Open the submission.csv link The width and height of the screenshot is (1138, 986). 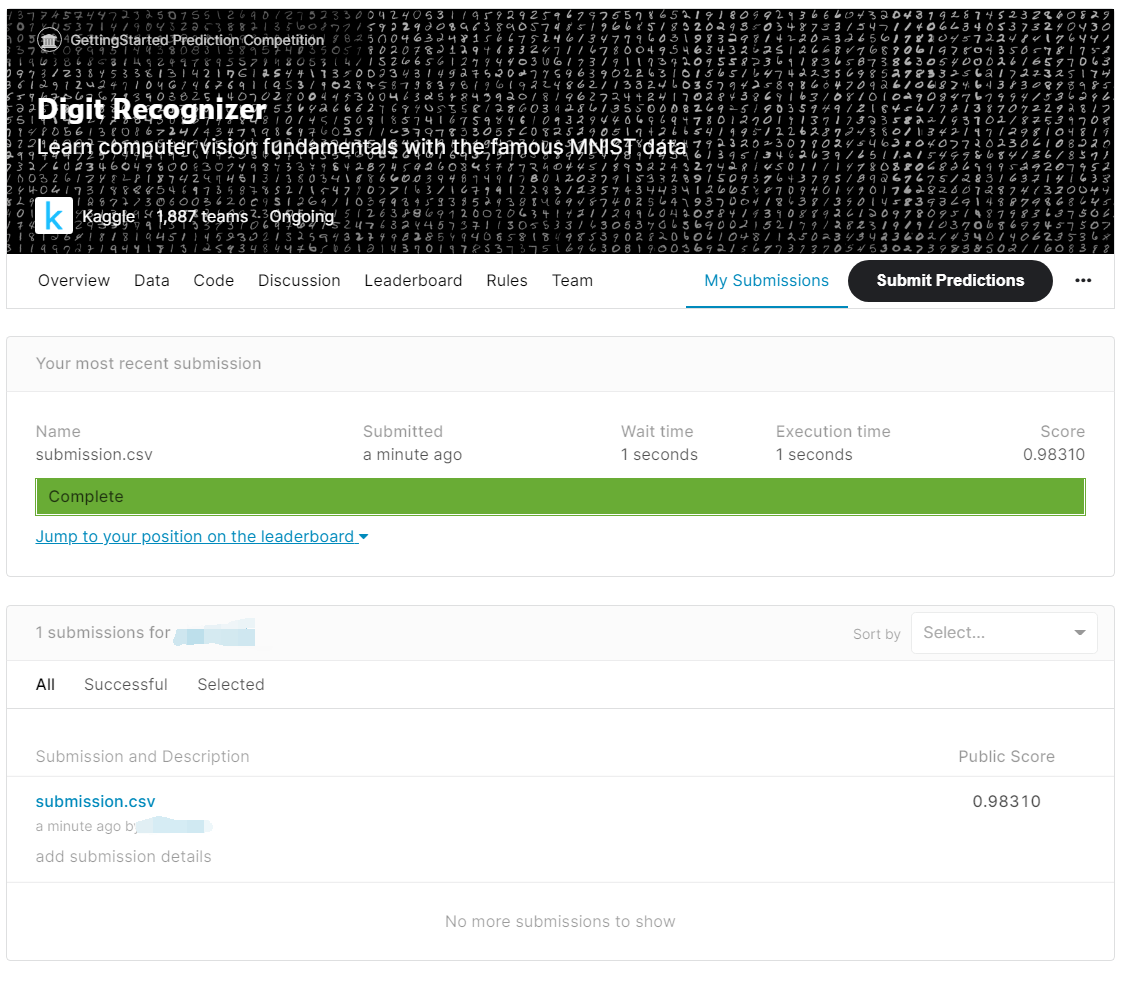[x=95, y=801]
